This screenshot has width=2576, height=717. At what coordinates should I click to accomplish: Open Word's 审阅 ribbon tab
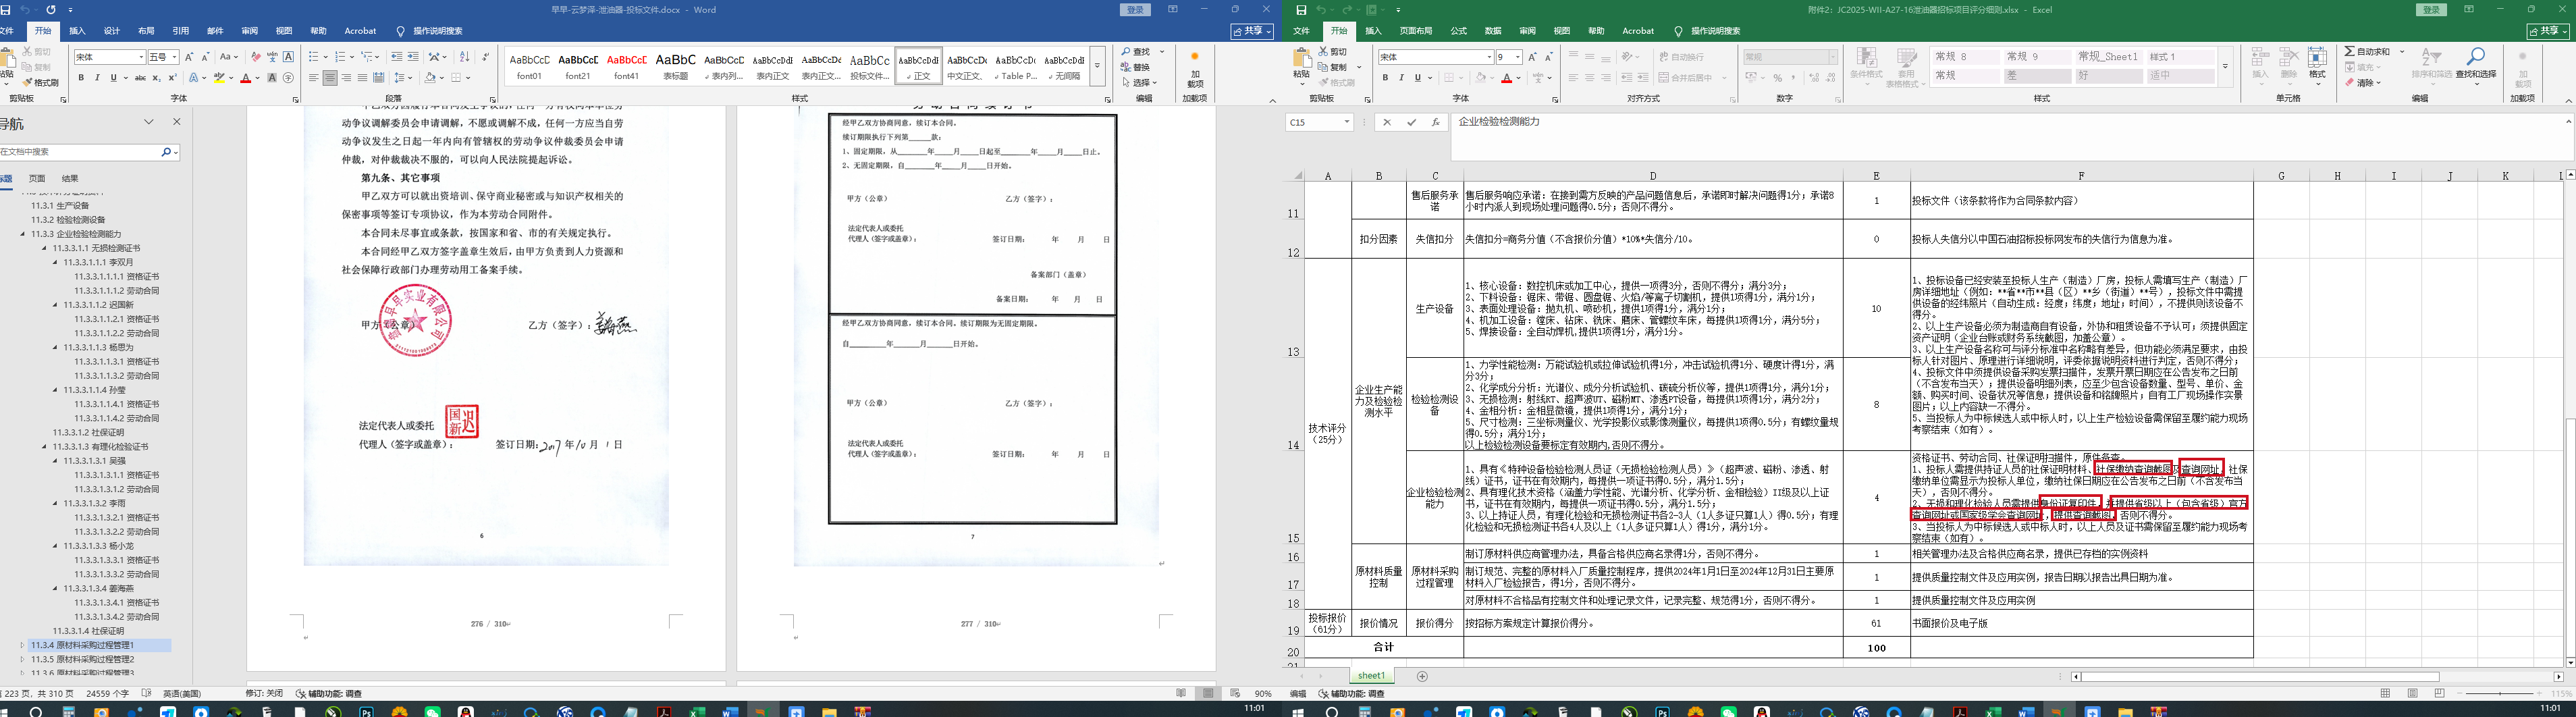click(249, 31)
